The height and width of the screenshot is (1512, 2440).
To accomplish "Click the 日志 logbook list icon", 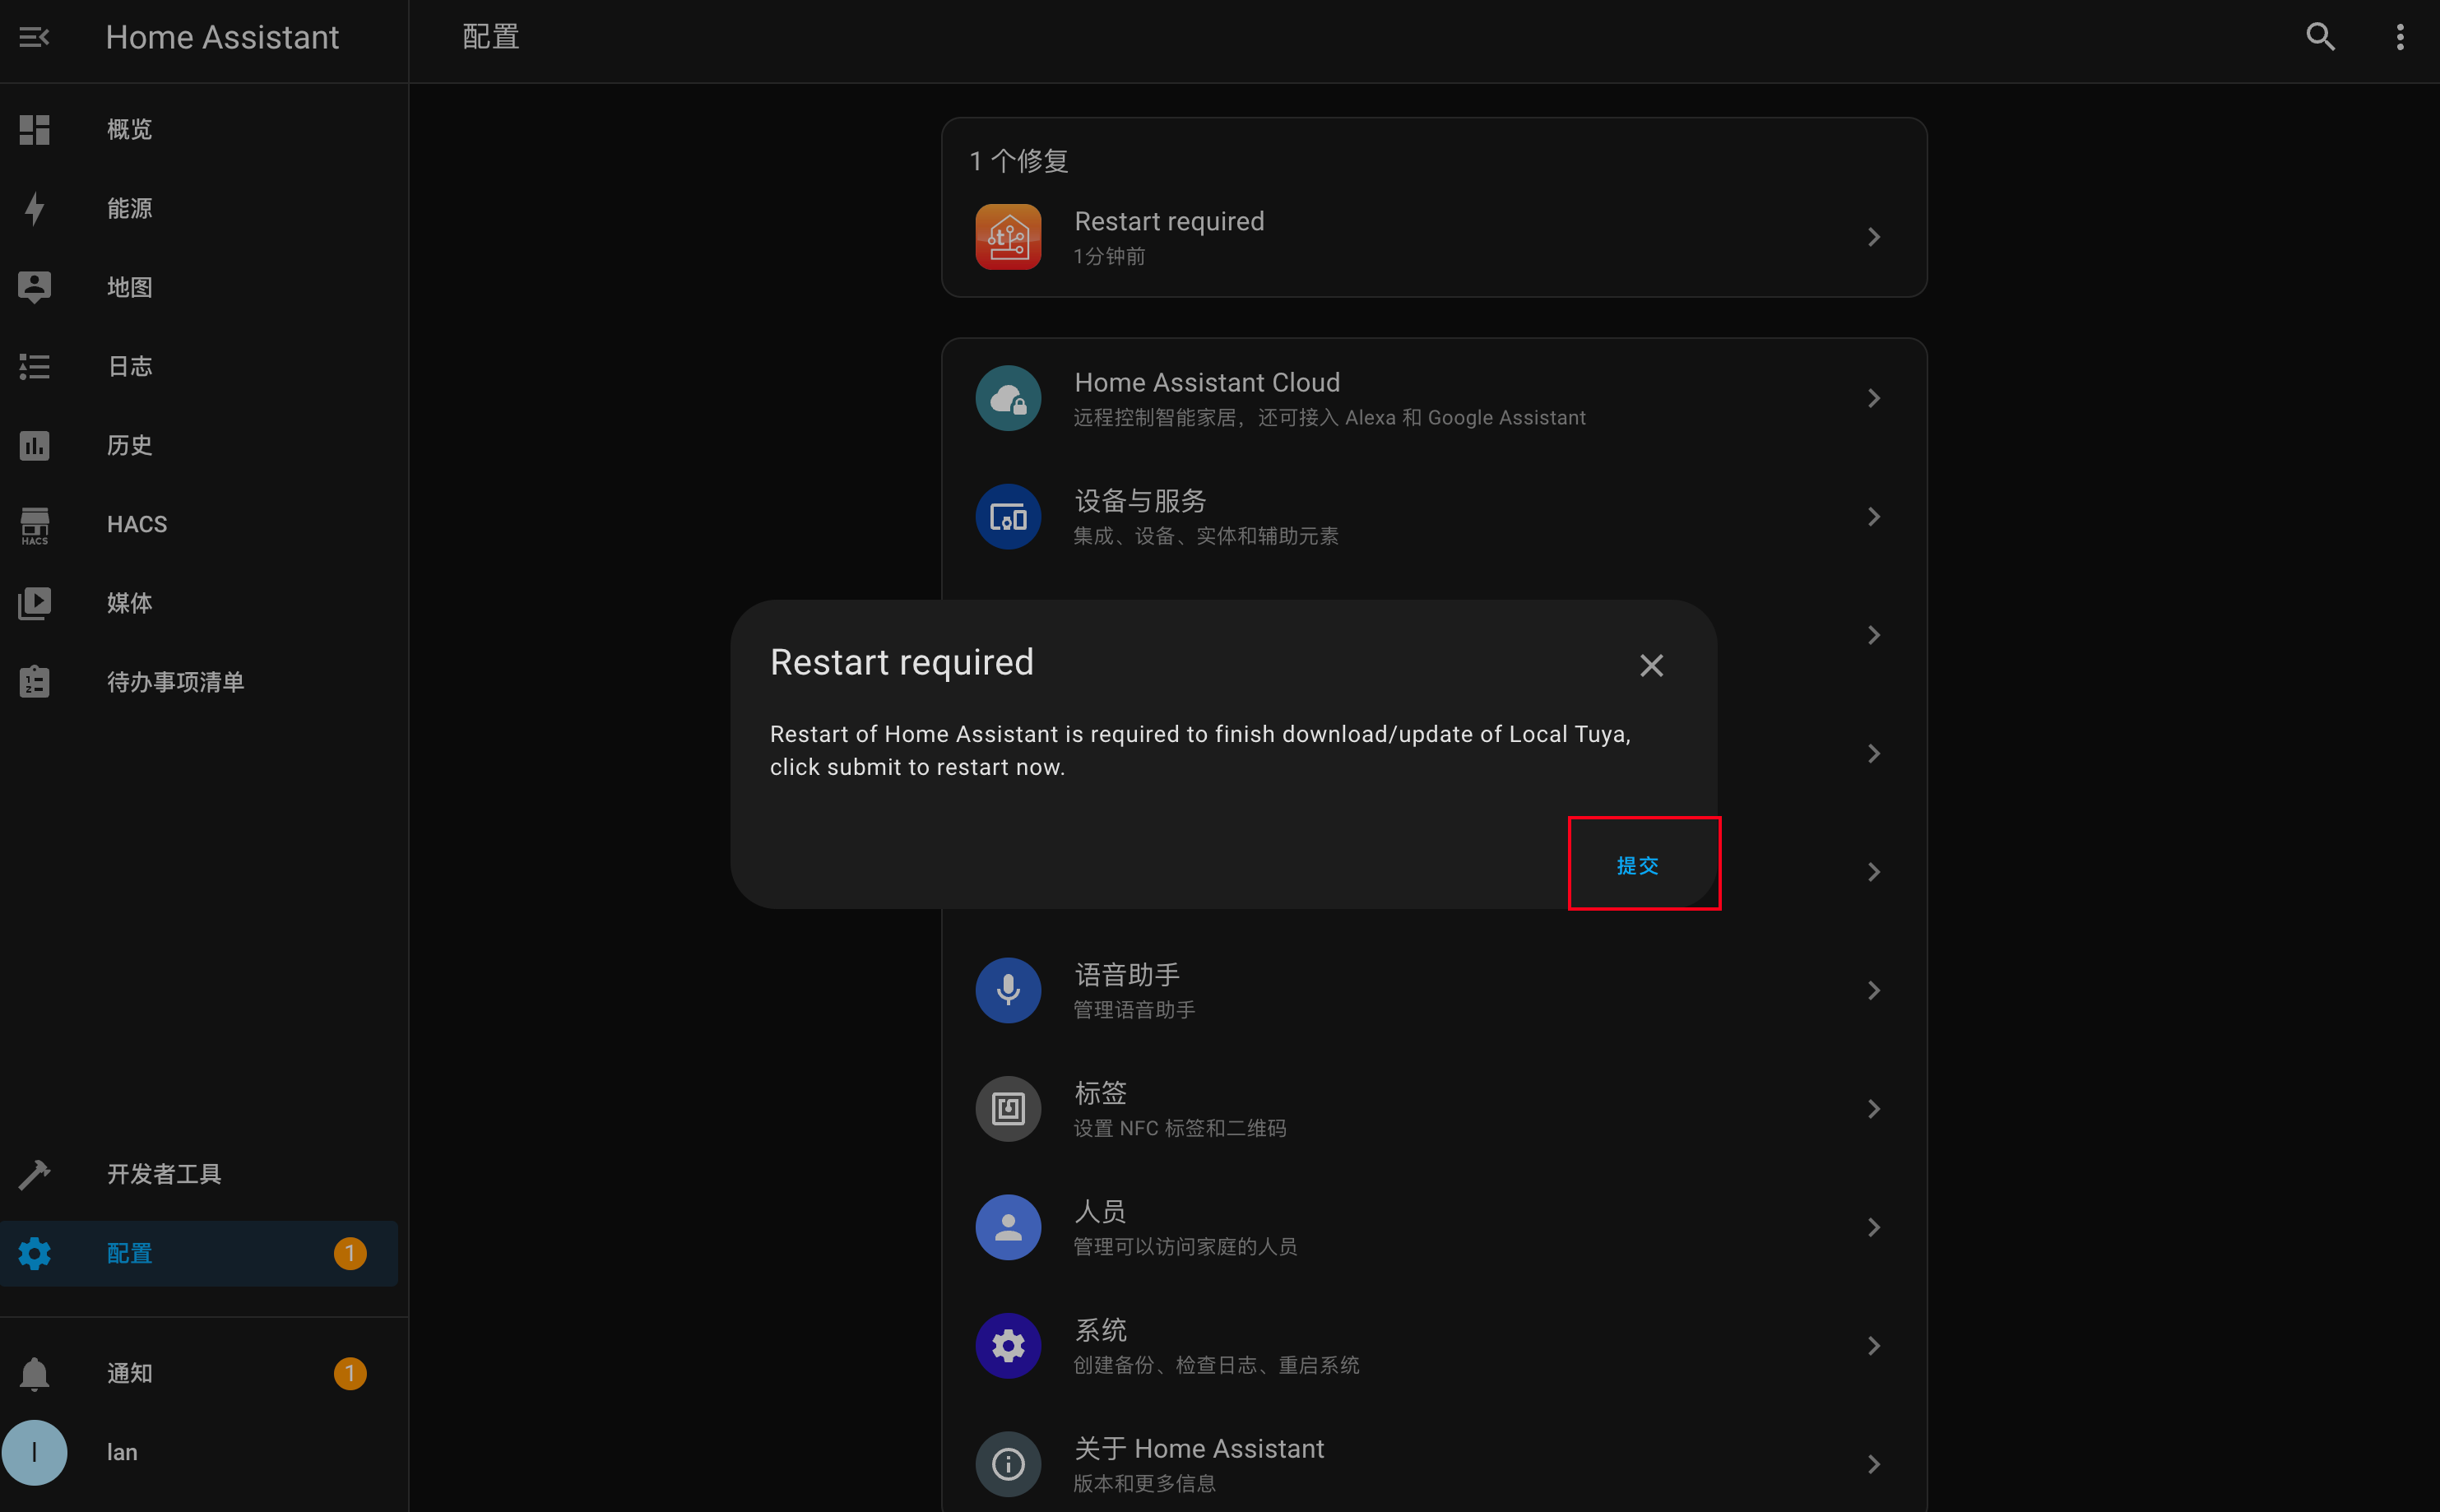I will [34, 366].
